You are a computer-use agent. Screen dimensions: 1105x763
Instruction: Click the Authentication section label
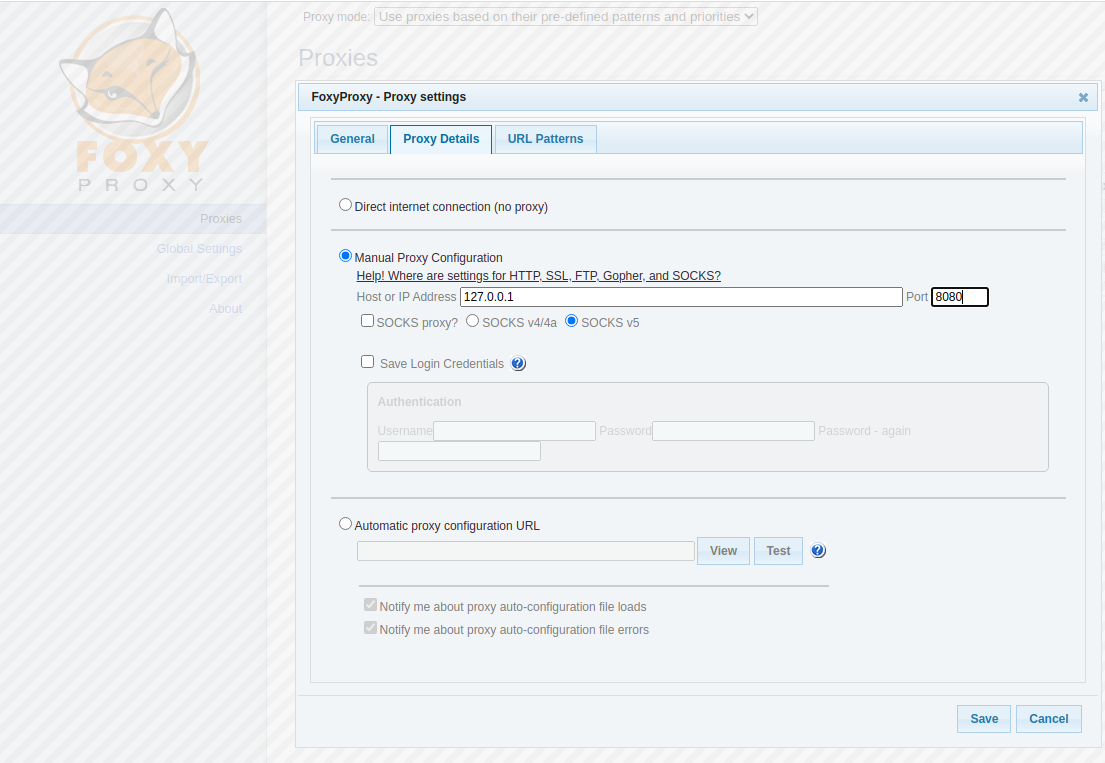click(419, 402)
